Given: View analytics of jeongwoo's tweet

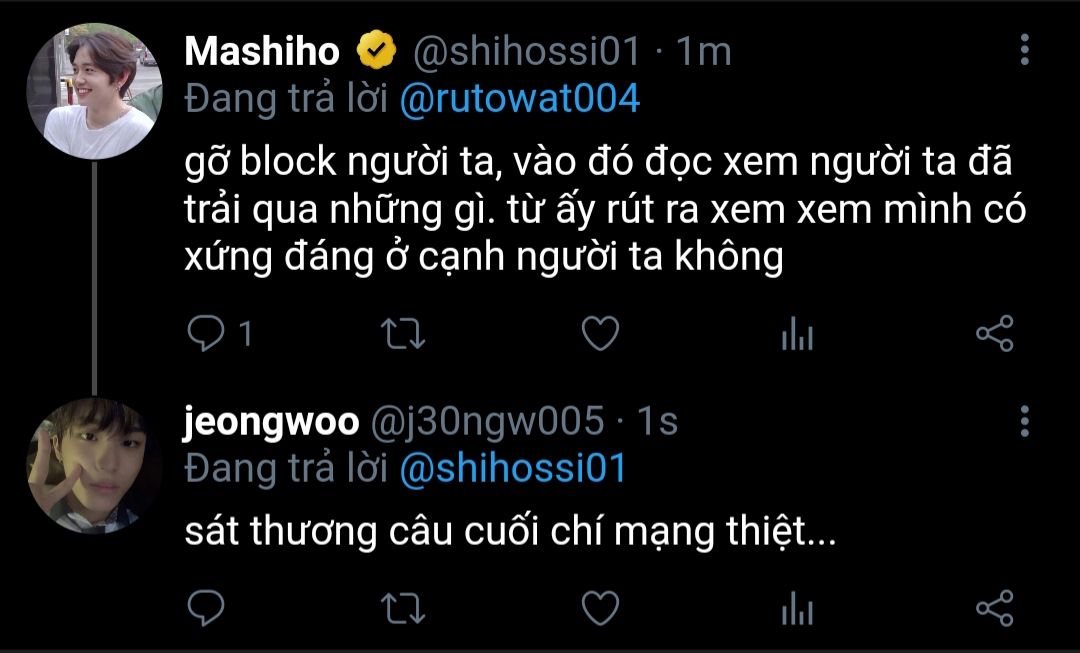Looking at the screenshot, I should (798, 608).
